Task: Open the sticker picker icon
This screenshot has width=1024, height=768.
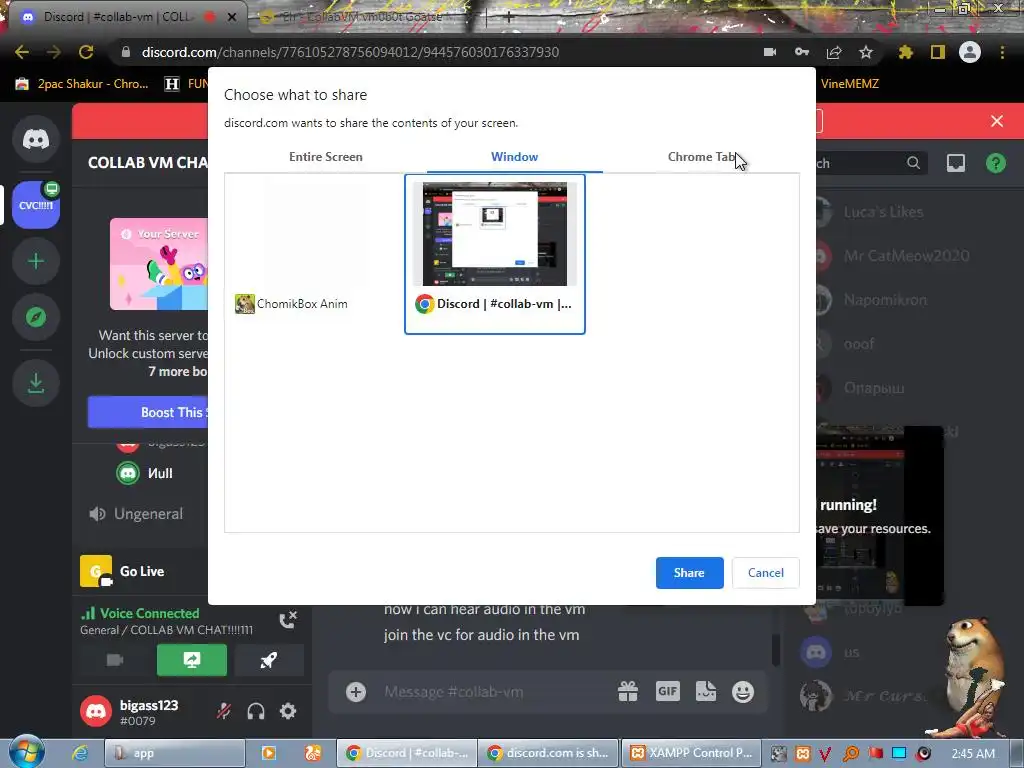Action: [x=705, y=692]
